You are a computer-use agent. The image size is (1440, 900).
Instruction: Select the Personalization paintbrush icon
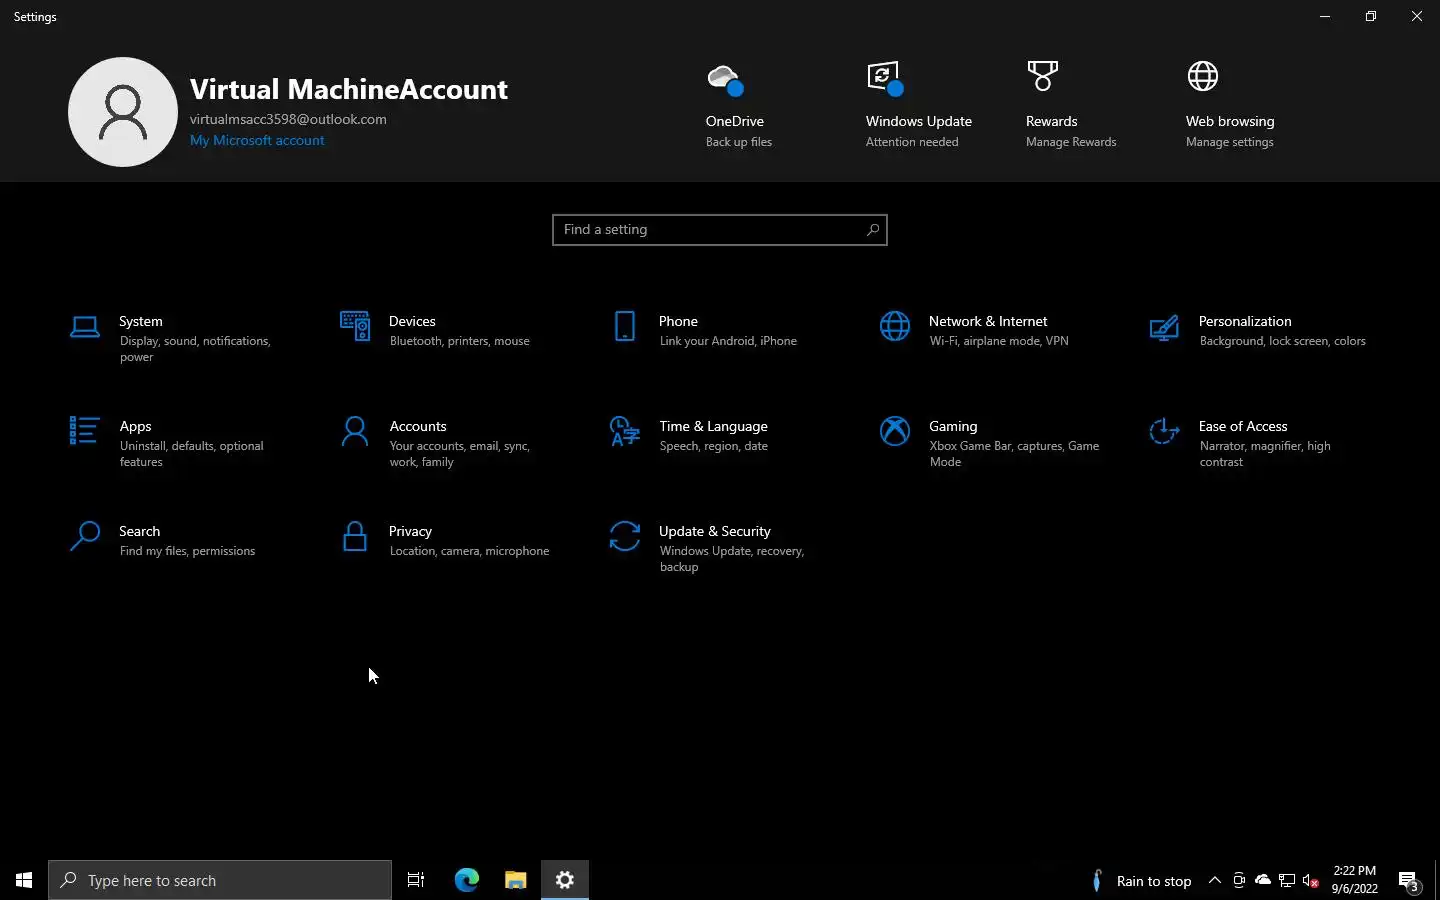click(1164, 327)
